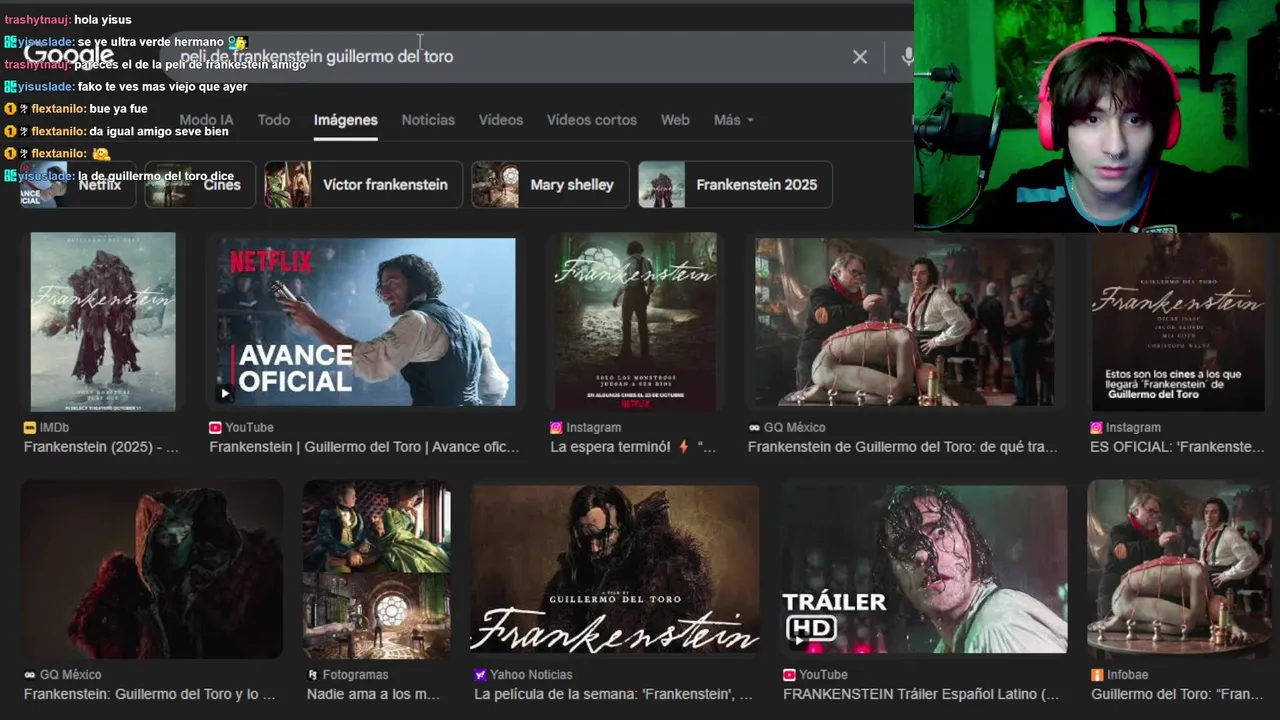Open the GQ México behind-the-scenes set photo
Viewport: 1280px width, 720px height.
(904, 321)
